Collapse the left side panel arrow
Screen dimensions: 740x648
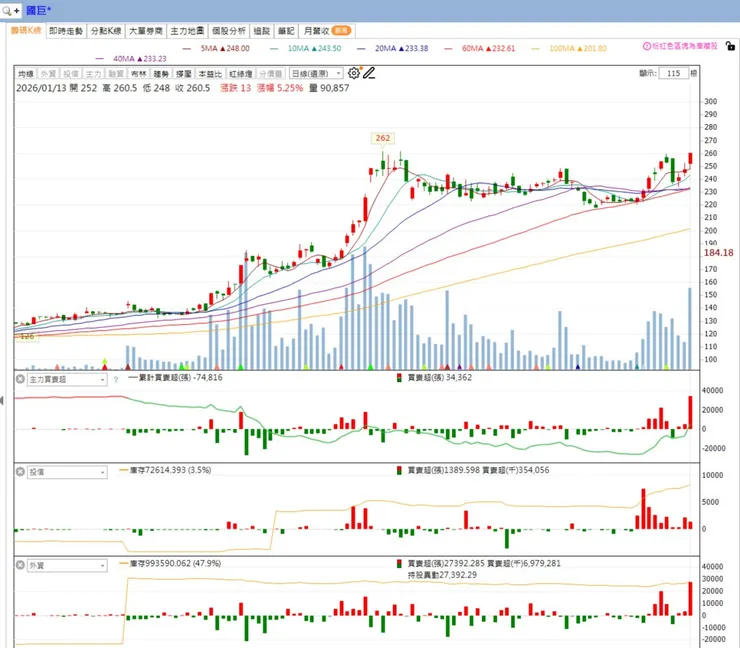[x=2, y=401]
